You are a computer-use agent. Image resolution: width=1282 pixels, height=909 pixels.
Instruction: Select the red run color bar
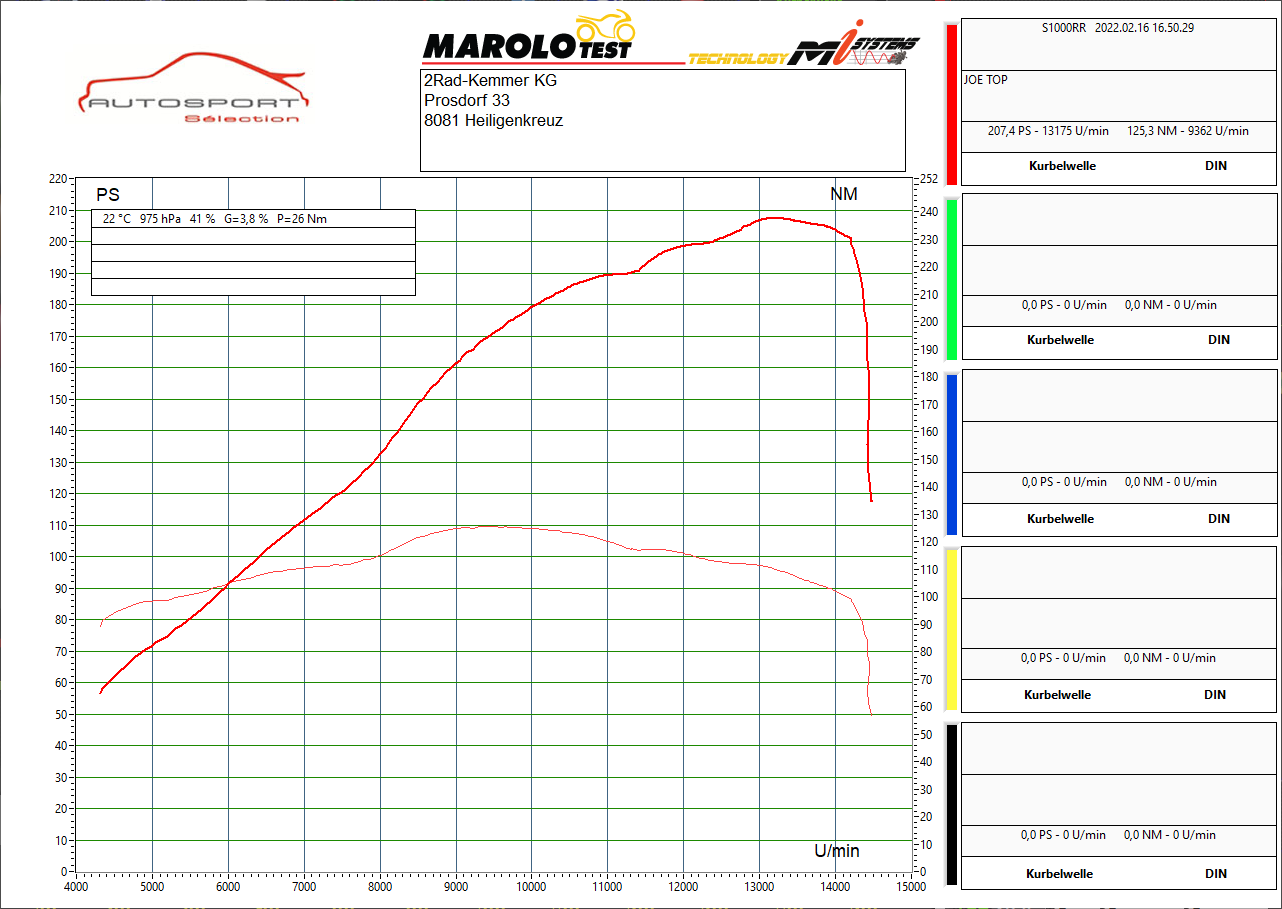point(951,104)
